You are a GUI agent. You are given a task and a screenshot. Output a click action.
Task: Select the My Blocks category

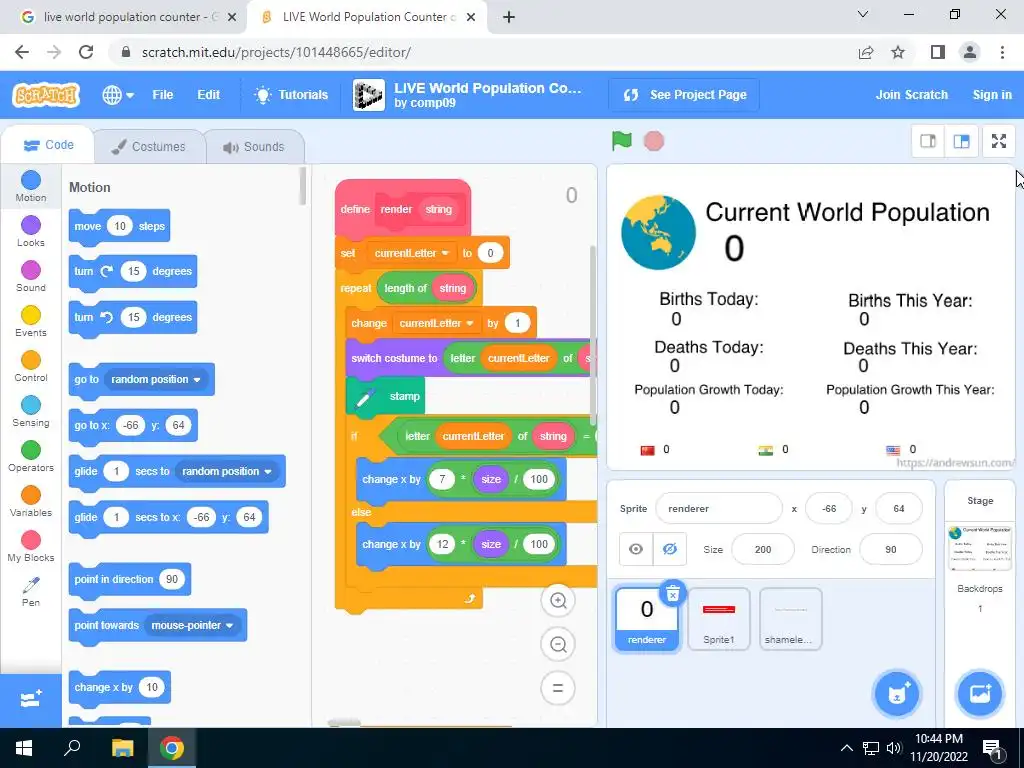click(x=31, y=547)
